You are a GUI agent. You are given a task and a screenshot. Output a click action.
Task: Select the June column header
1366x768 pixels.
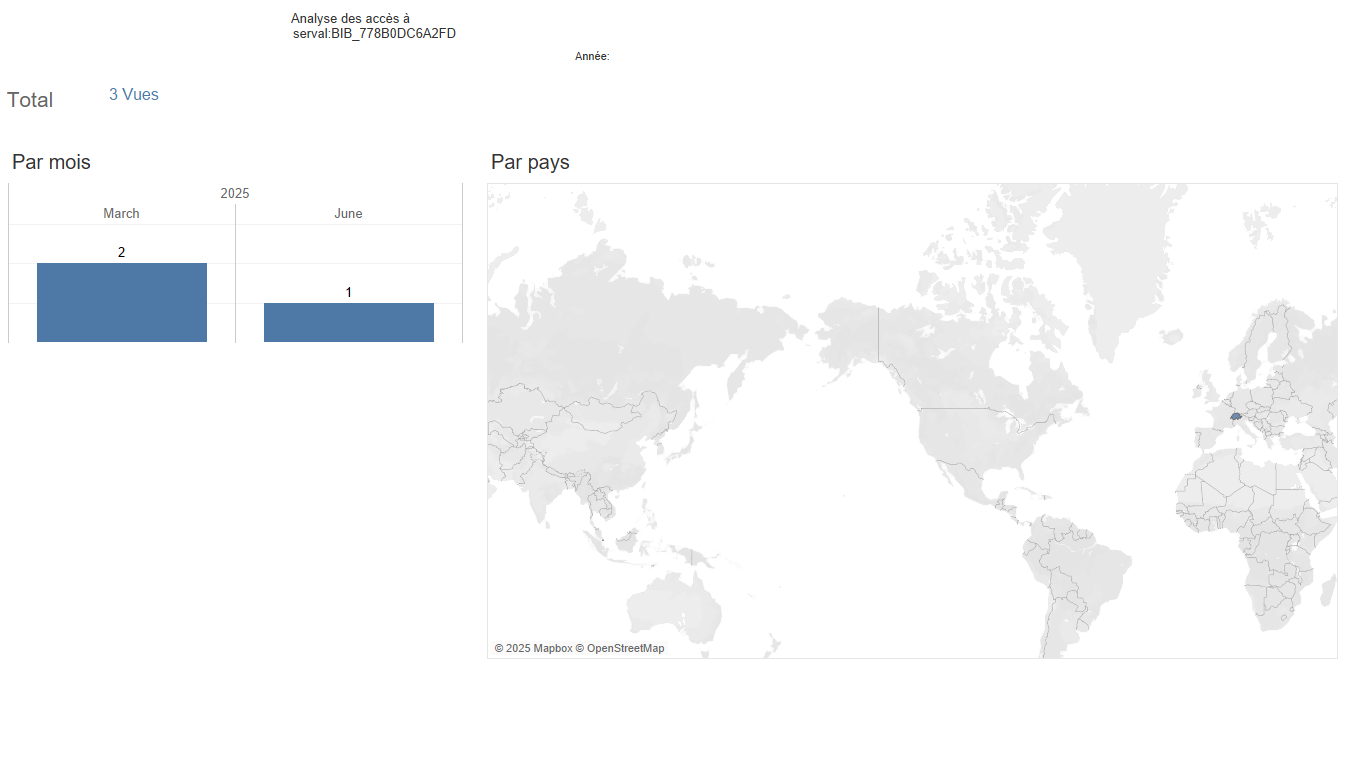coord(348,213)
